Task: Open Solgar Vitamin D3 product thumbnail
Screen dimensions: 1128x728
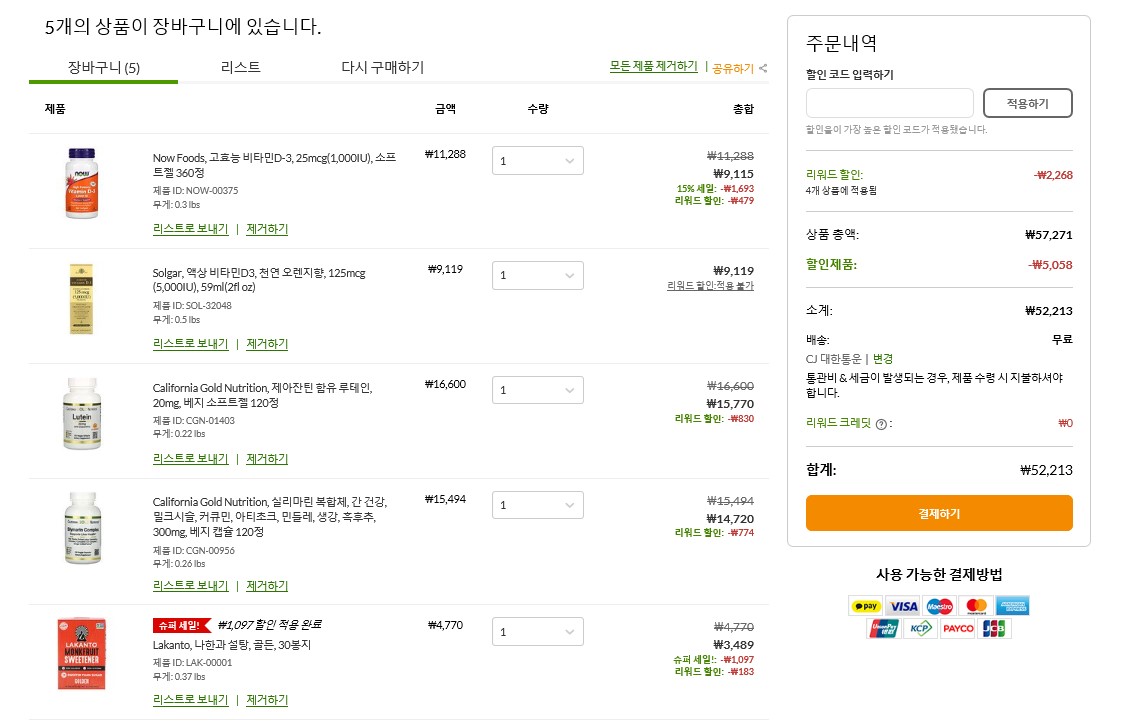Action: (81, 299)
